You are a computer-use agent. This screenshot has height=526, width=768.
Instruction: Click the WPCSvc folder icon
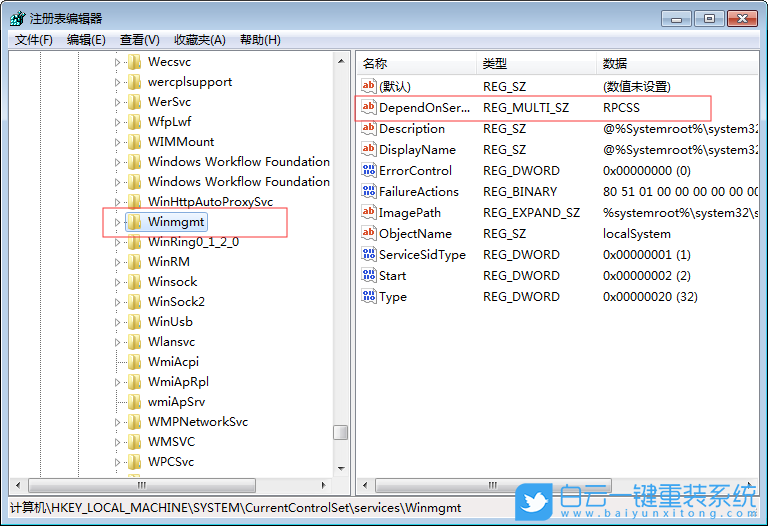click(134, 462)
